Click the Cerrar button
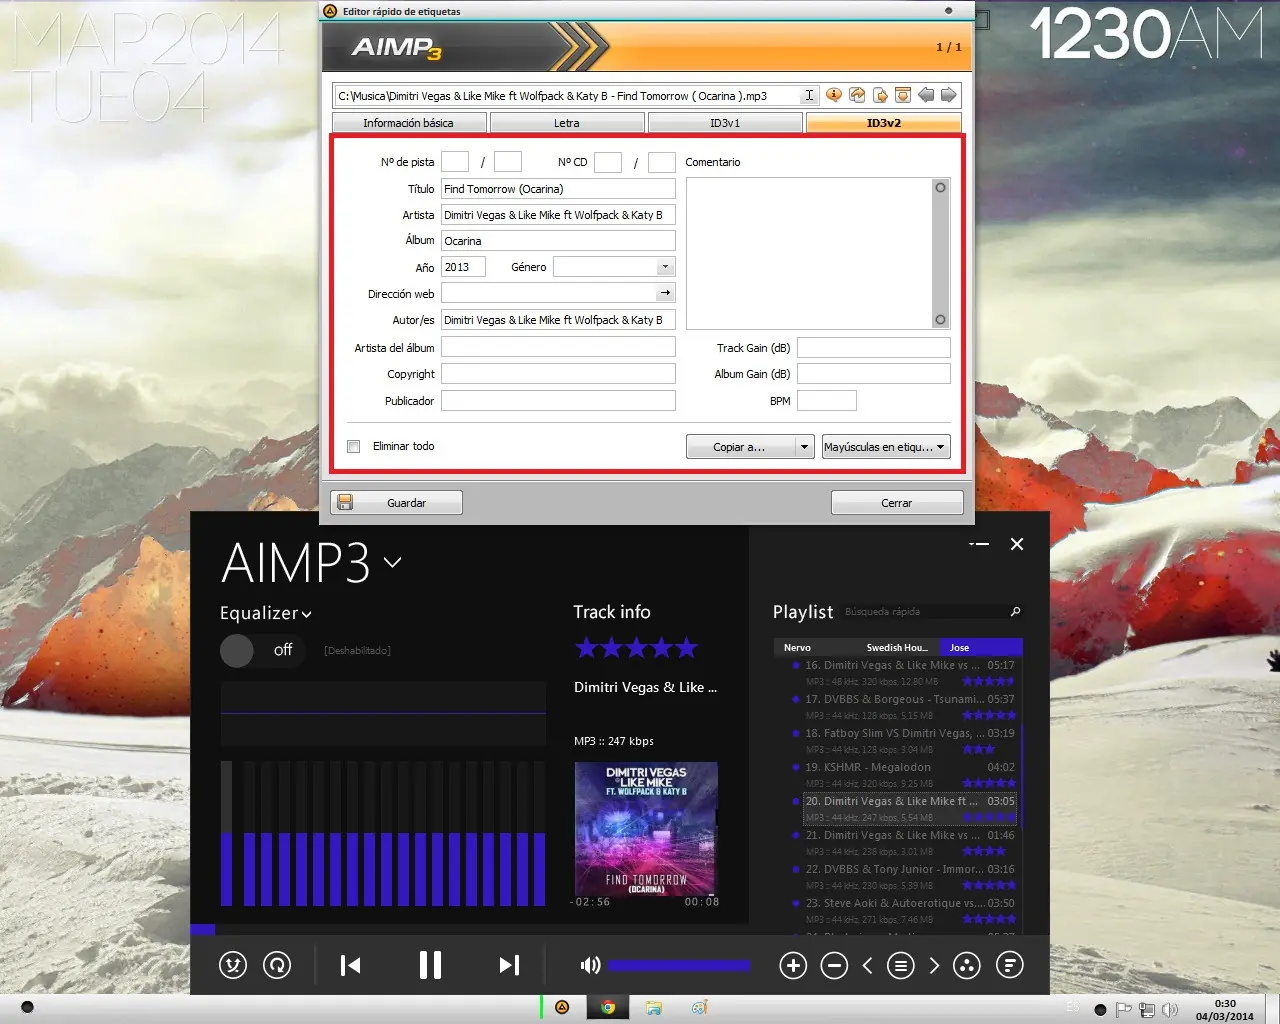 (x=897, y=502)
